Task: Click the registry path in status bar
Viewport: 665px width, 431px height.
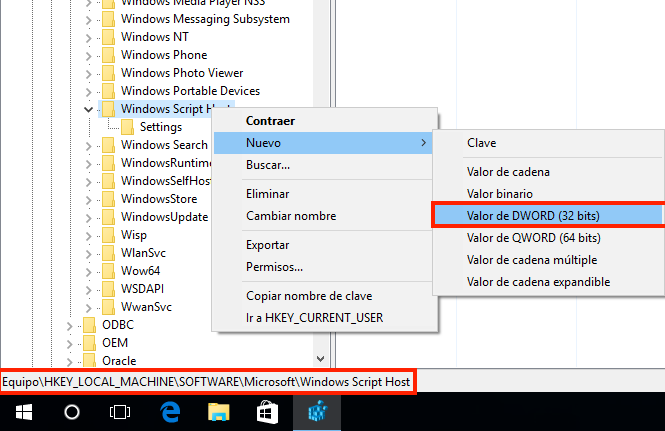Action: [x=207, y=382]
